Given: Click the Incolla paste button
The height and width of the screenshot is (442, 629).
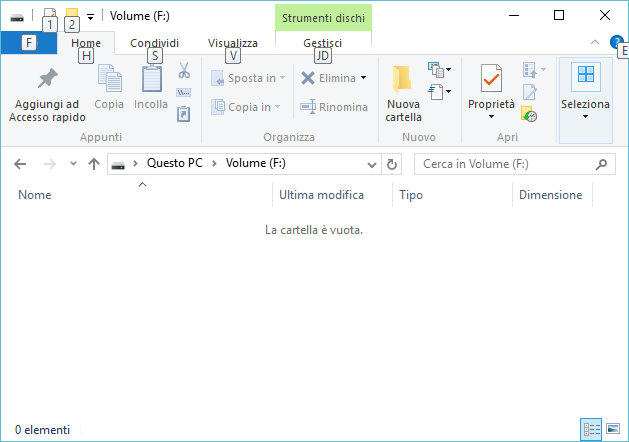Looking at the screenshot, I should 151,87.
